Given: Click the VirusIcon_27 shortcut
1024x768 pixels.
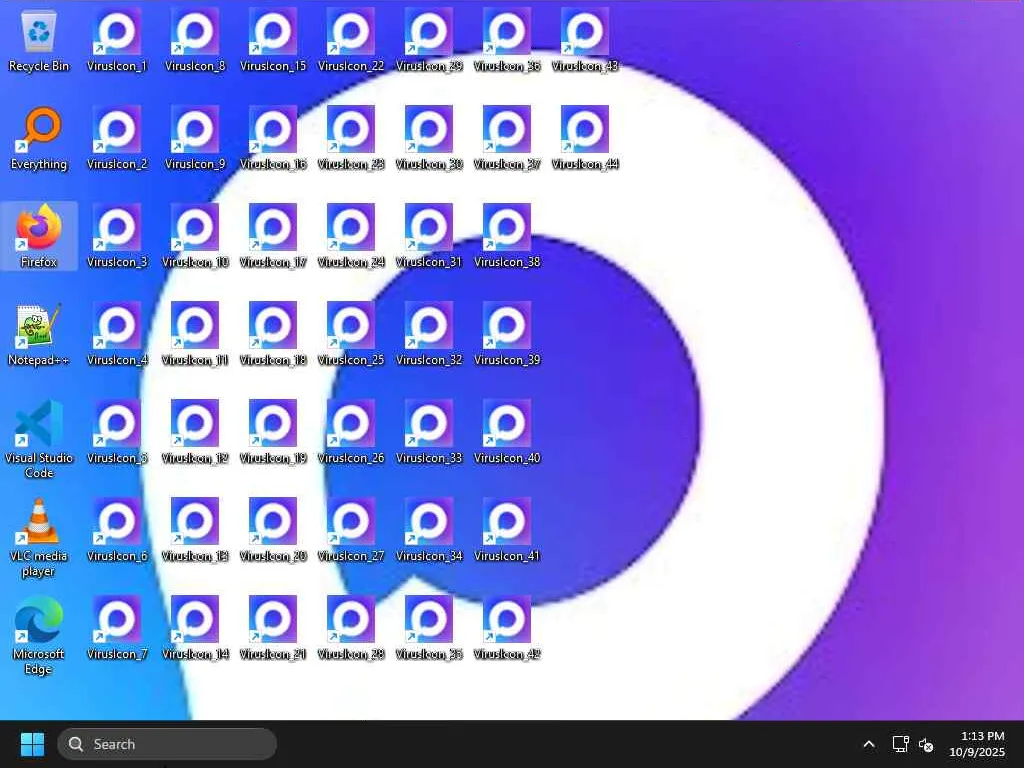Looking at the screenshot, I should (x=351, y=530).
